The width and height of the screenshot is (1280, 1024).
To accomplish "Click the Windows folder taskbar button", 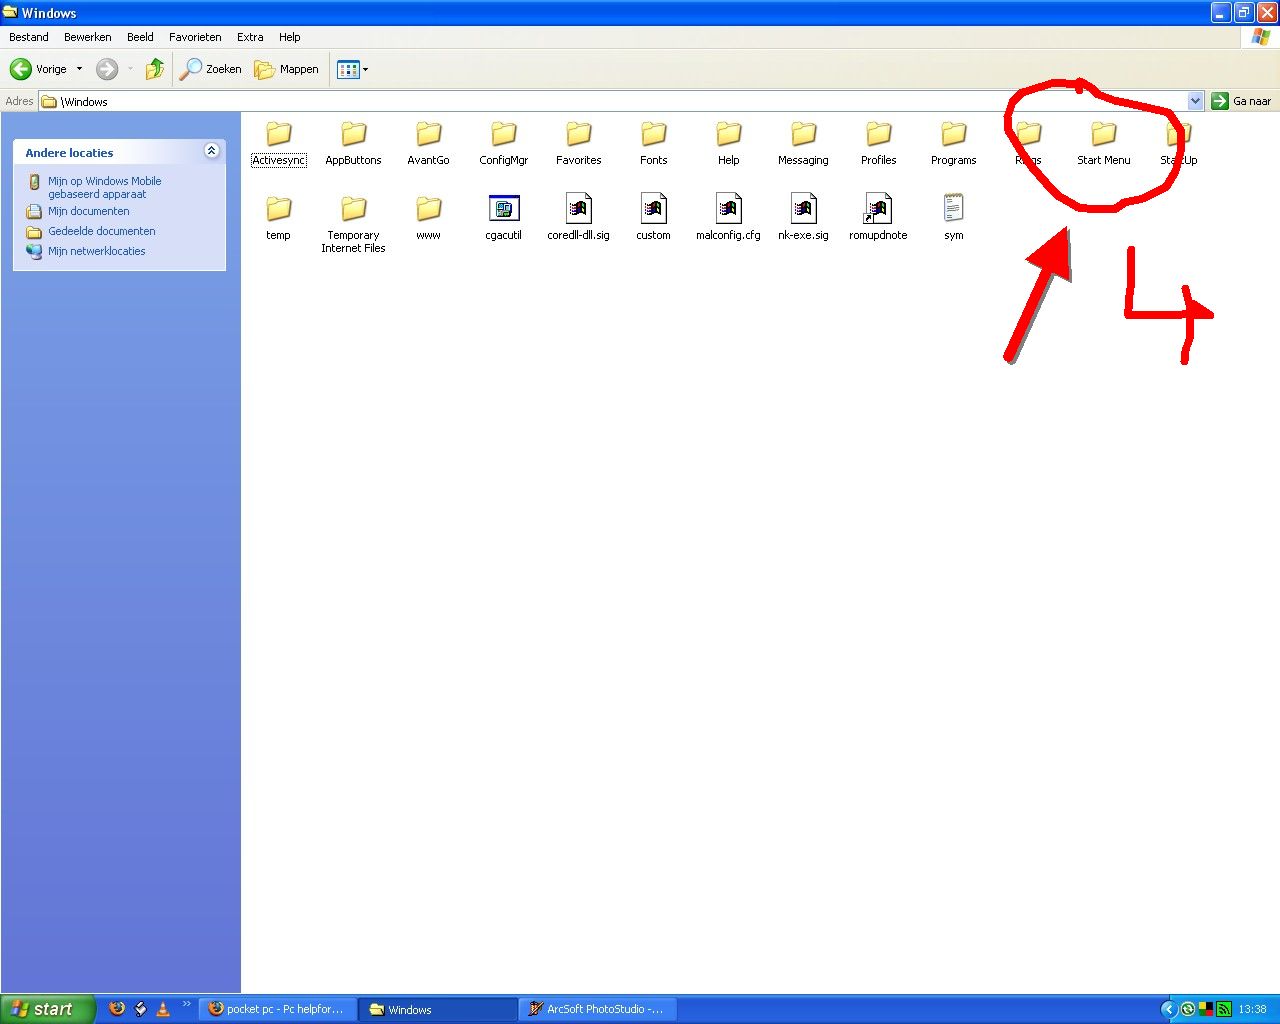I will [439, 1009].
